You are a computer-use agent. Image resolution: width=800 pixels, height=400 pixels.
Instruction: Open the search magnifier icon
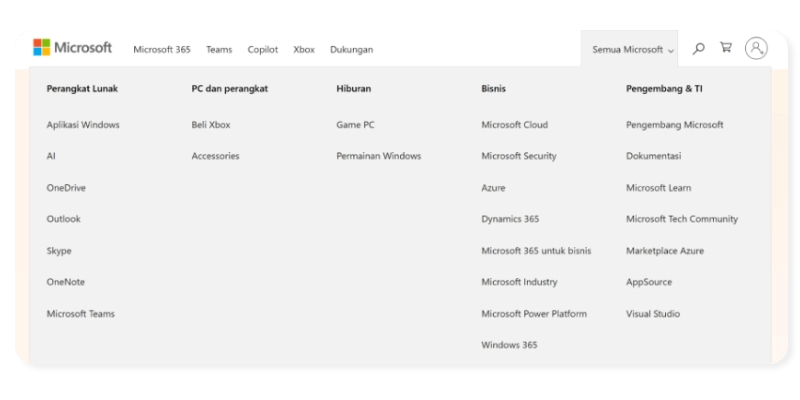(698, 49)
